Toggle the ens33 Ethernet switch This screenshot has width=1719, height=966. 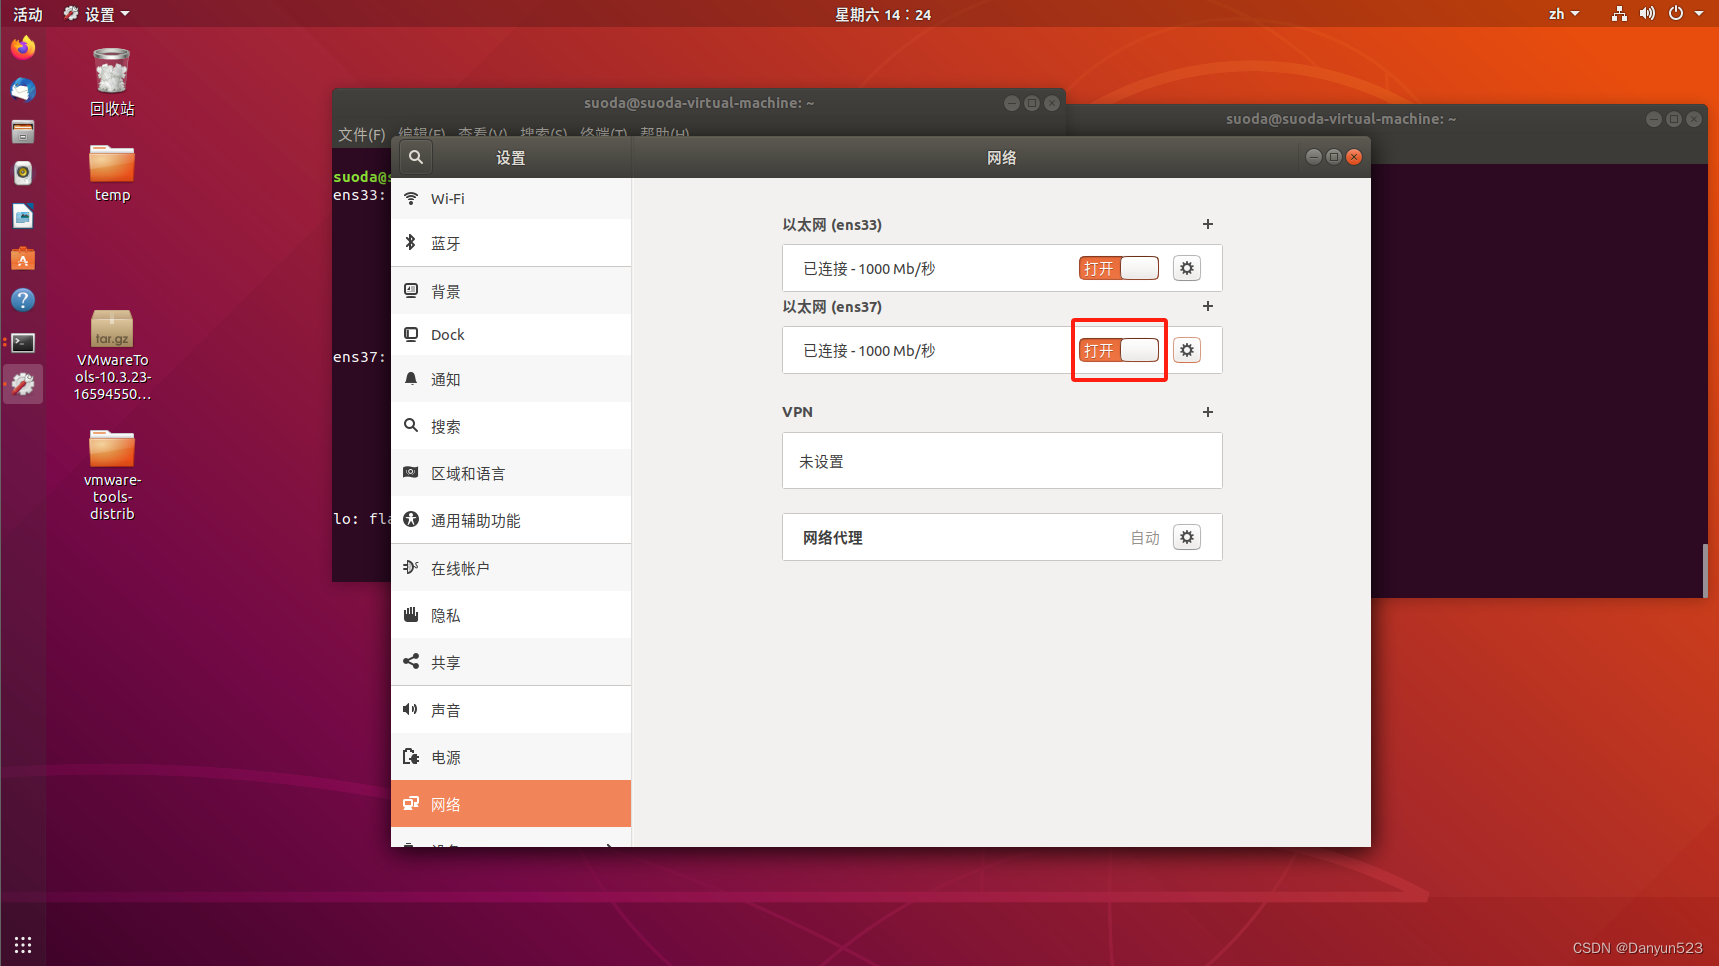tap(1119, 268)
